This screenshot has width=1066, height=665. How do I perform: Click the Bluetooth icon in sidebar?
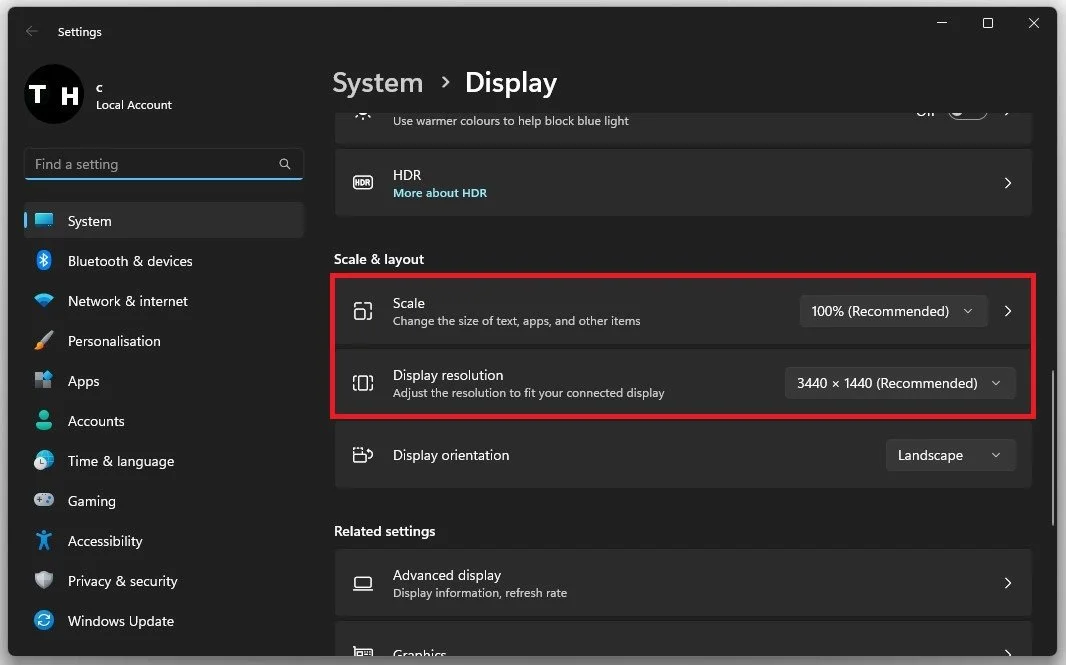(x=44, y=260)
